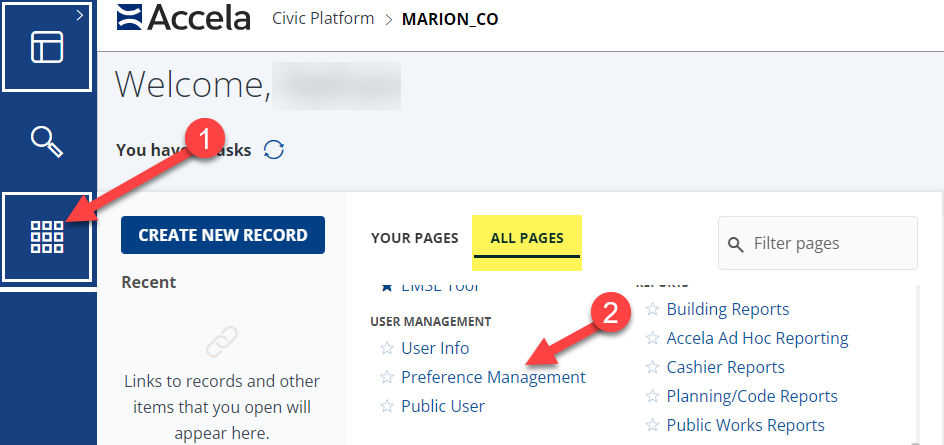Image resolution: width=944 pixels, height=445 pixels.
Task: Open the dashboard layout icon in sidebar
Action: click(47, 47)
